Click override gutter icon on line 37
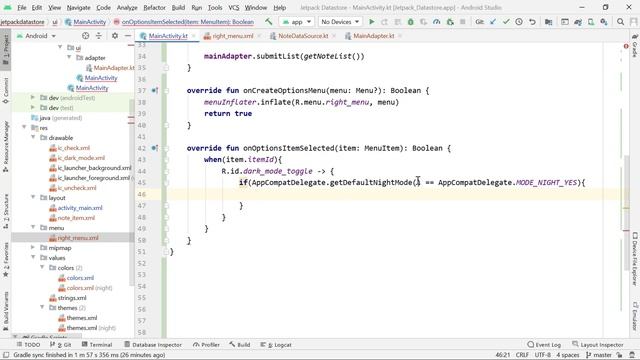640x360 pixels. pyautogui.click(x=155, y=91)
